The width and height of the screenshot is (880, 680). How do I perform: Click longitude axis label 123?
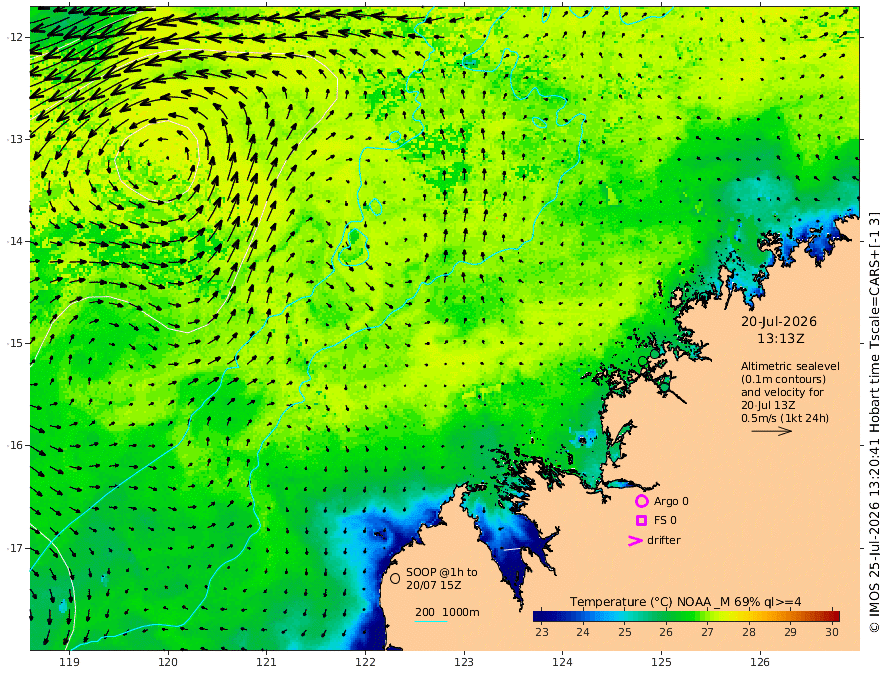click(464, 663)
